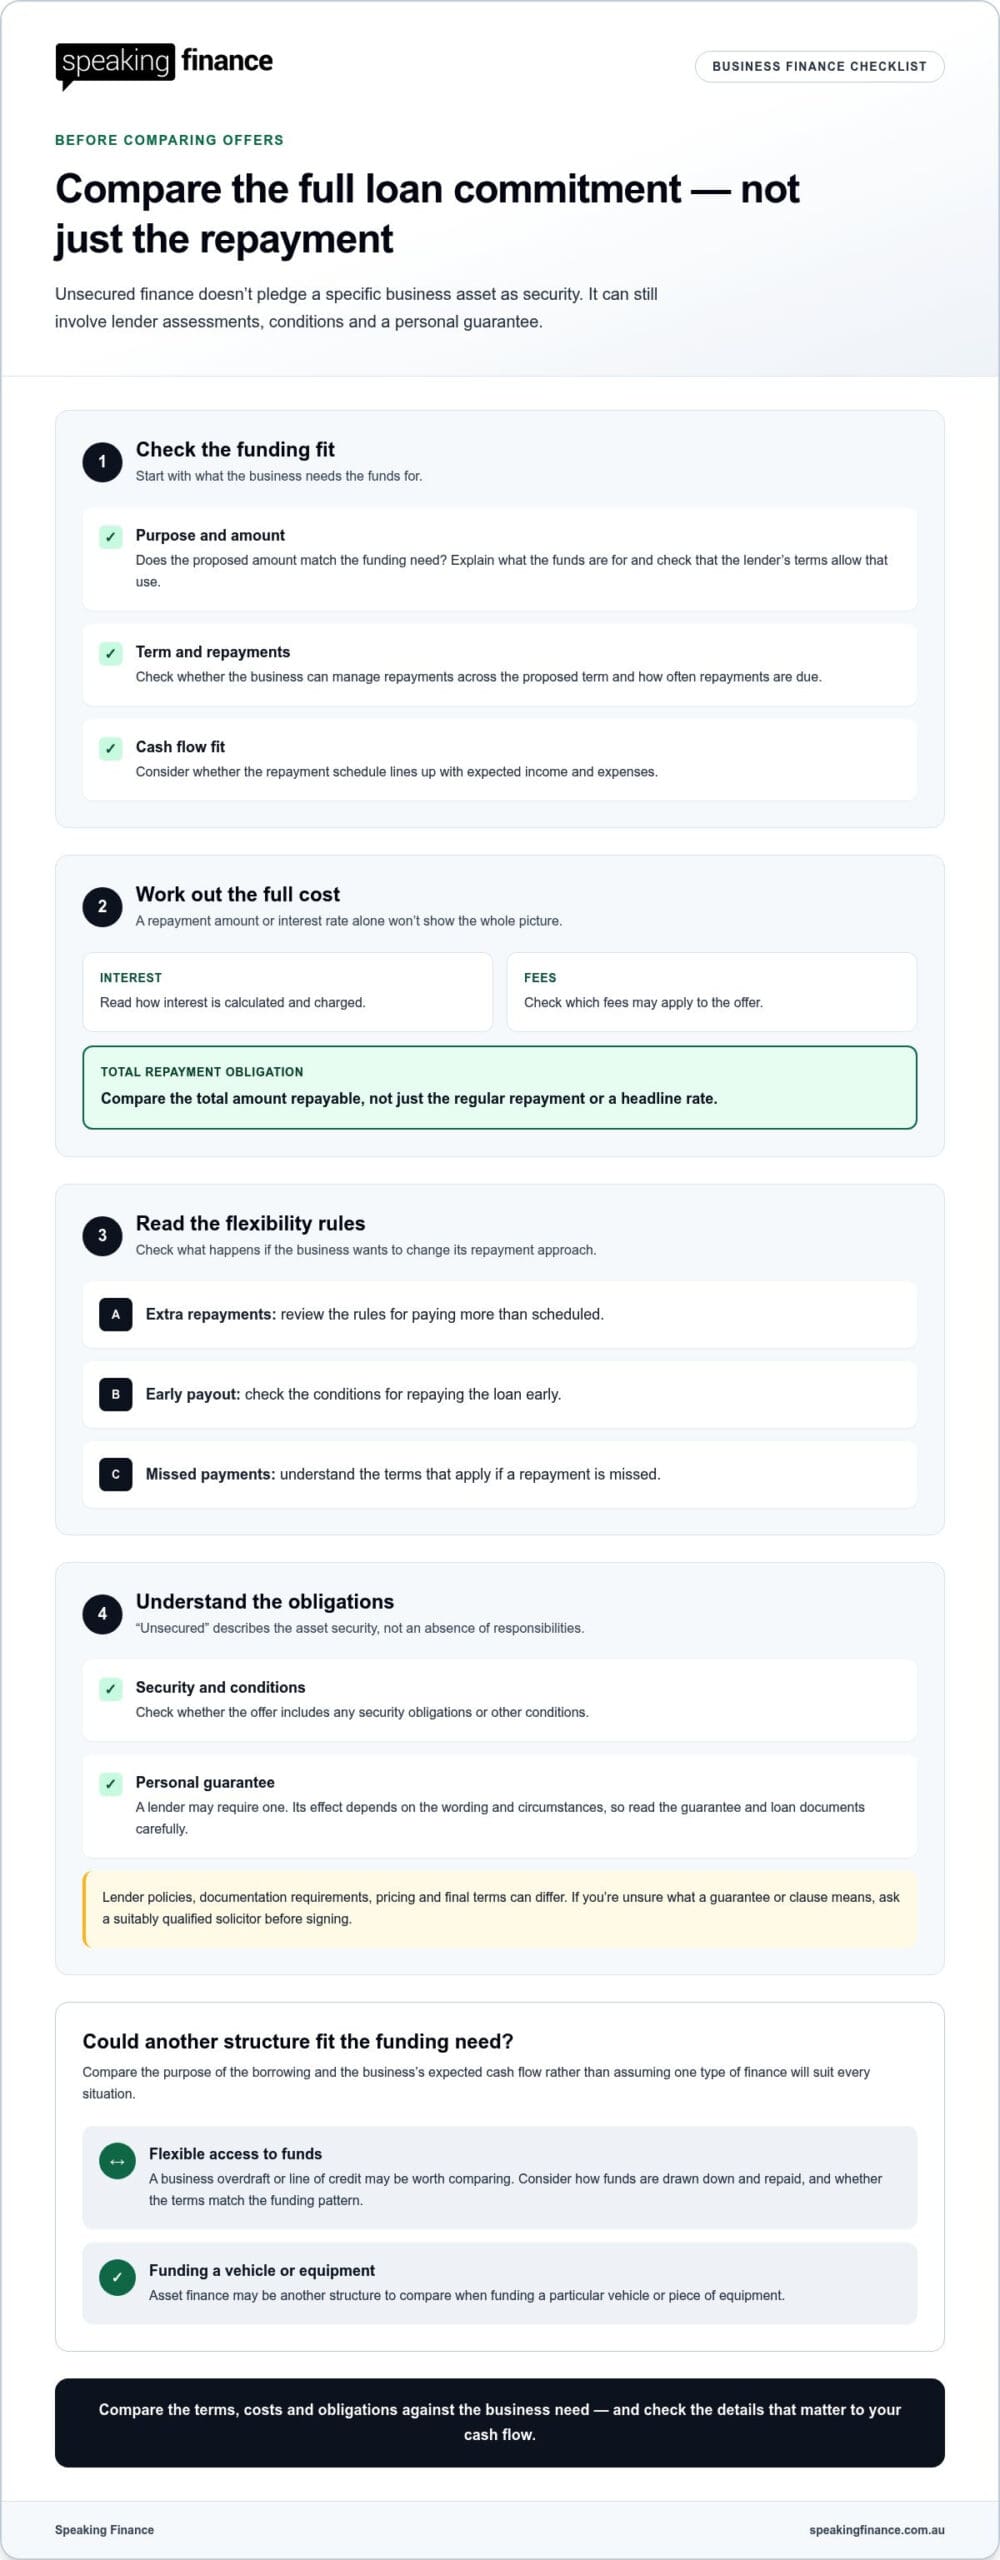Click the A badge beside Extra repayments

point(116,1315)
